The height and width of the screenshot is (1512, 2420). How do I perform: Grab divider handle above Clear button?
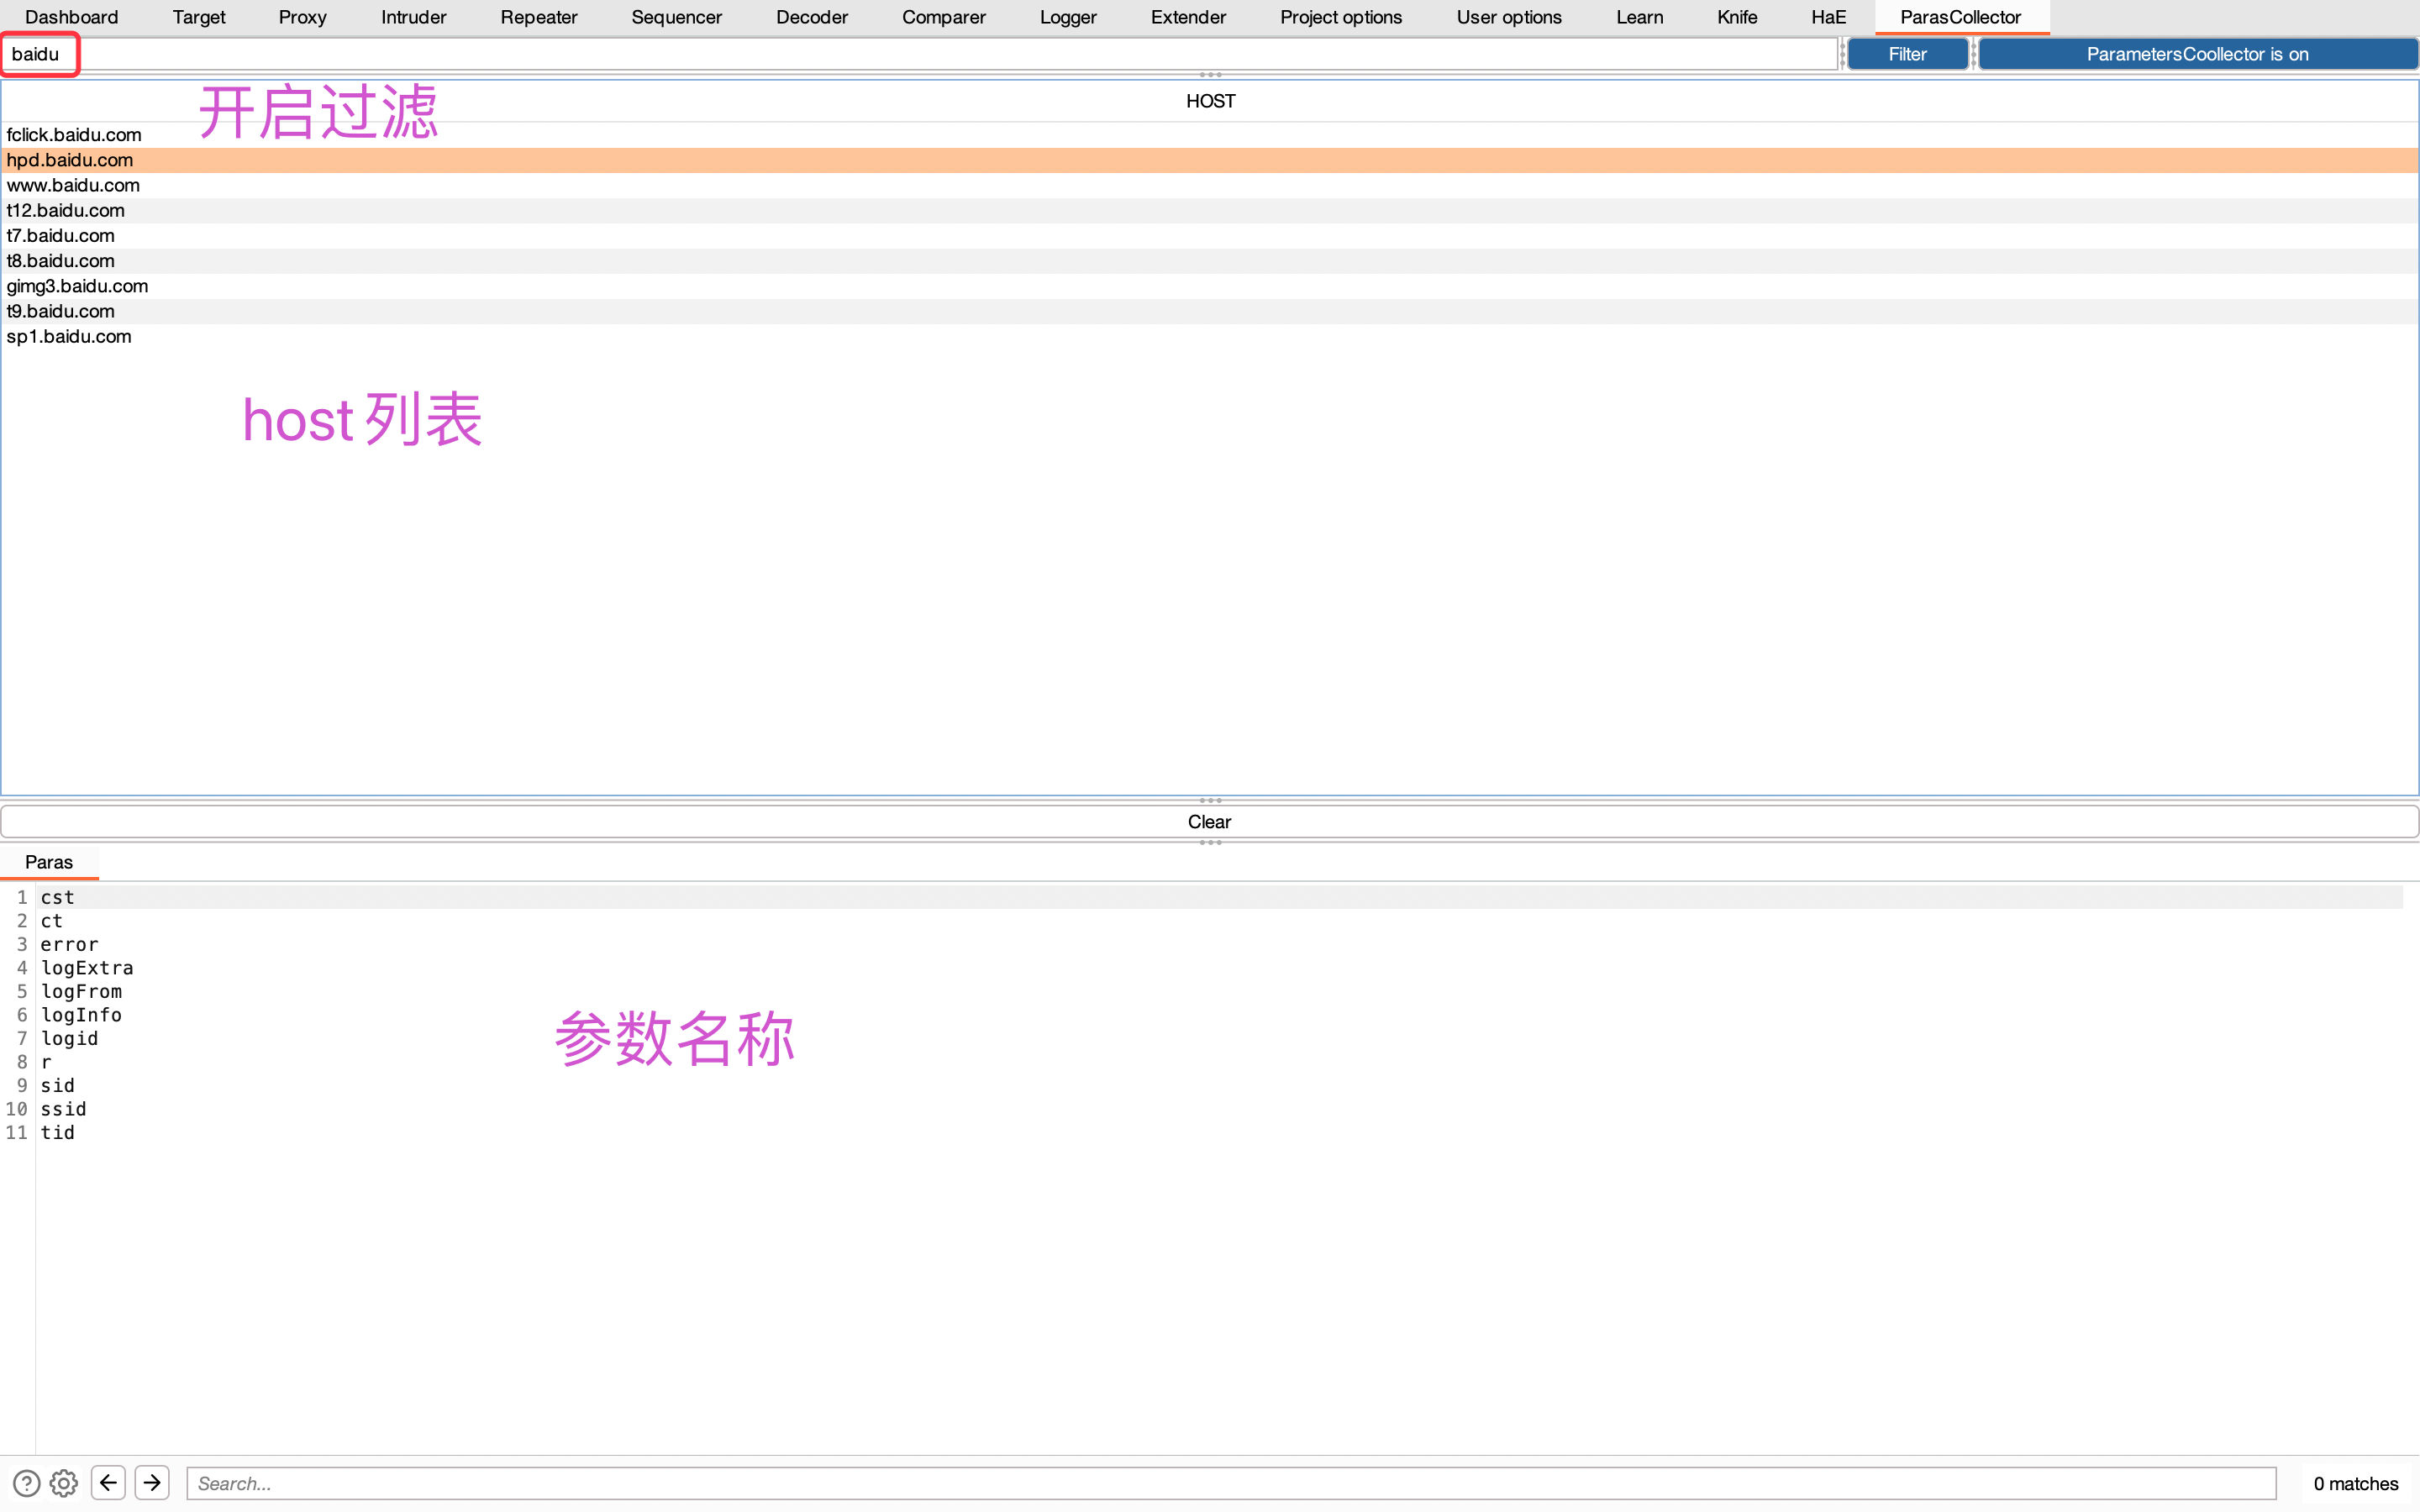click(x=1210, y=800)
